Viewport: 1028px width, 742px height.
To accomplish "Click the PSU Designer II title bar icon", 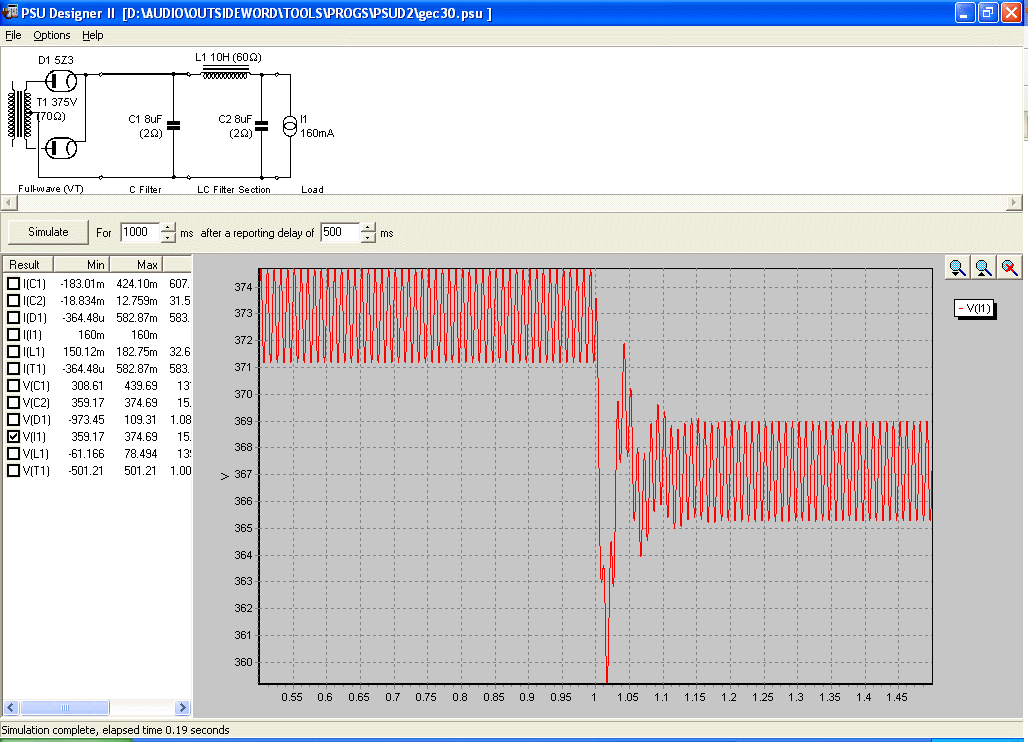I will coord(10,12).
